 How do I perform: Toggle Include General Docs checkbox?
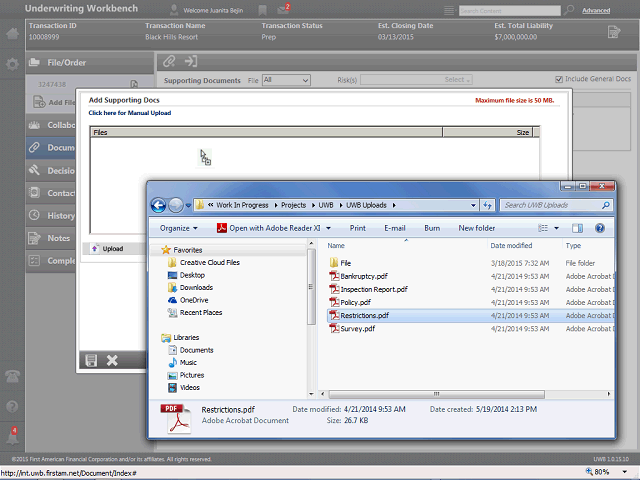tap(559, 79)
